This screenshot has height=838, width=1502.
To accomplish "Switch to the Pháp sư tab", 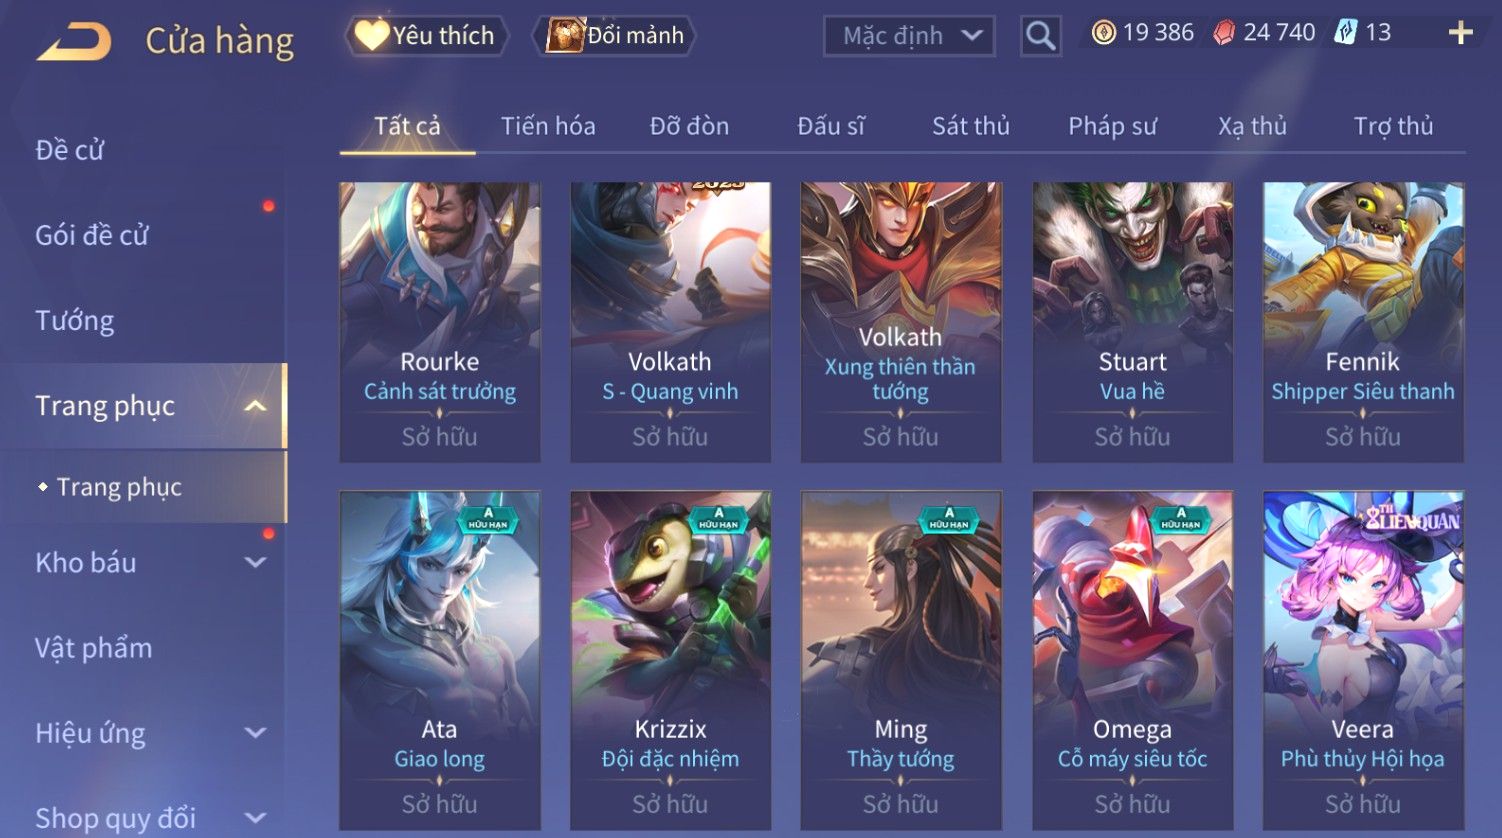I will point(1112,126).
